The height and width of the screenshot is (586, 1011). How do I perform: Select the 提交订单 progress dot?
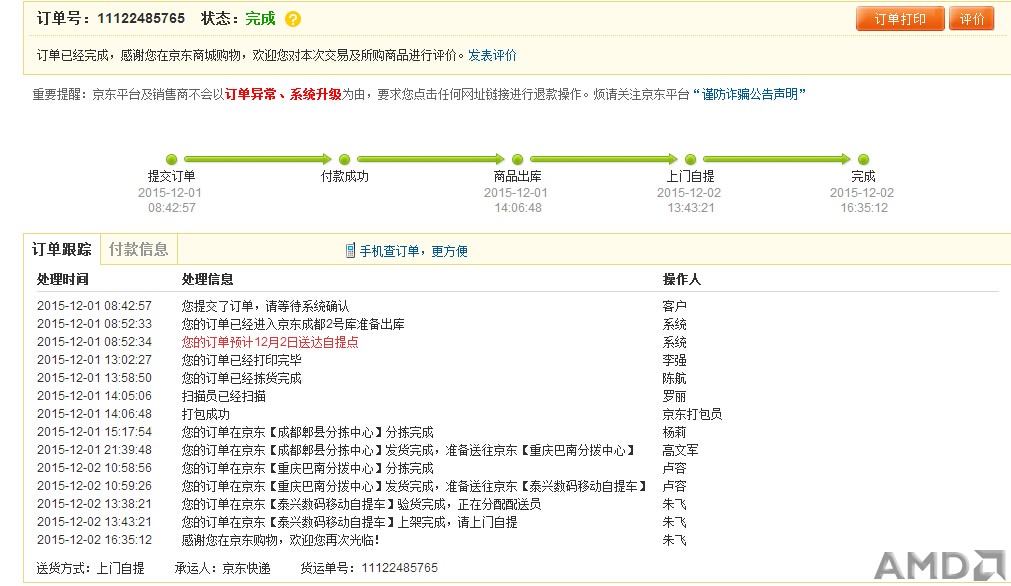[171, 159]
